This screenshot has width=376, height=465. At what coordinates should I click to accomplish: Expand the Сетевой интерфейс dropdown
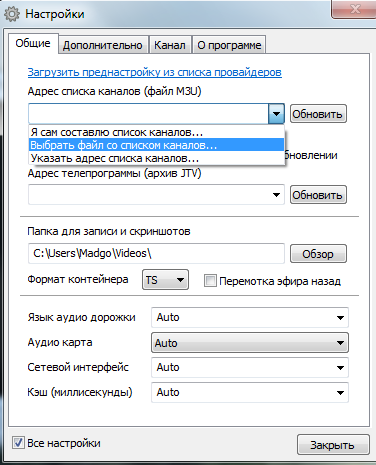[250, 367]
